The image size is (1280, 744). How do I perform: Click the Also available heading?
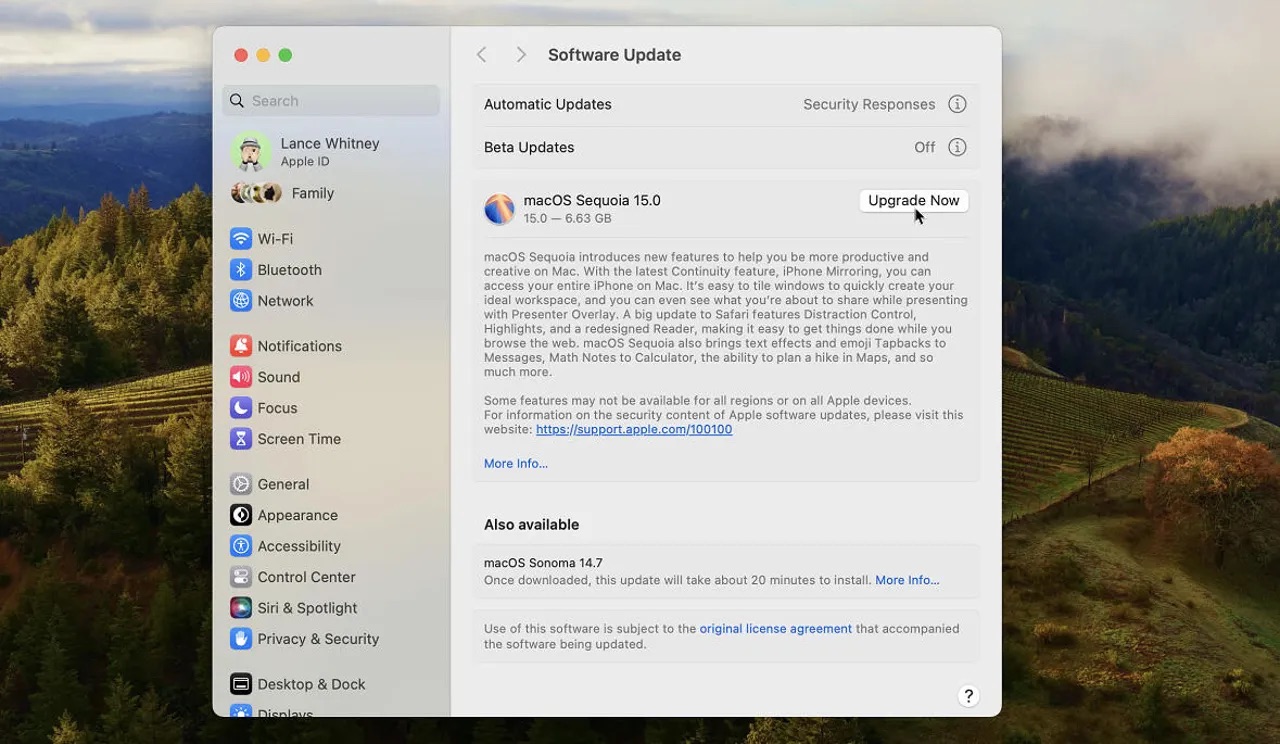tap(531, 524)
